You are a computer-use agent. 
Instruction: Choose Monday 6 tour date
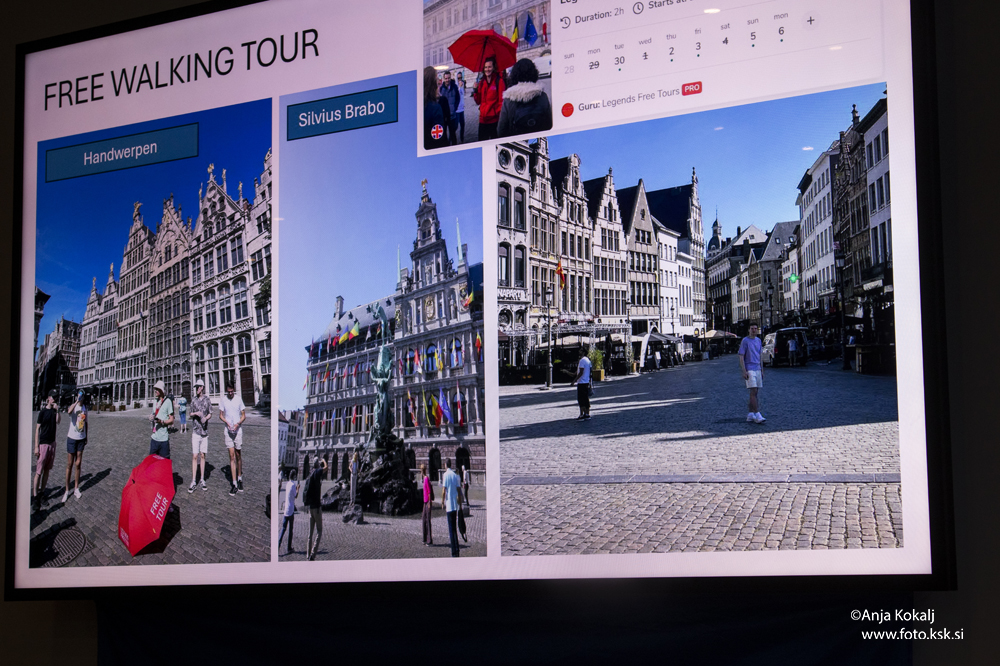pyautogui.click(x=781, y=29)
